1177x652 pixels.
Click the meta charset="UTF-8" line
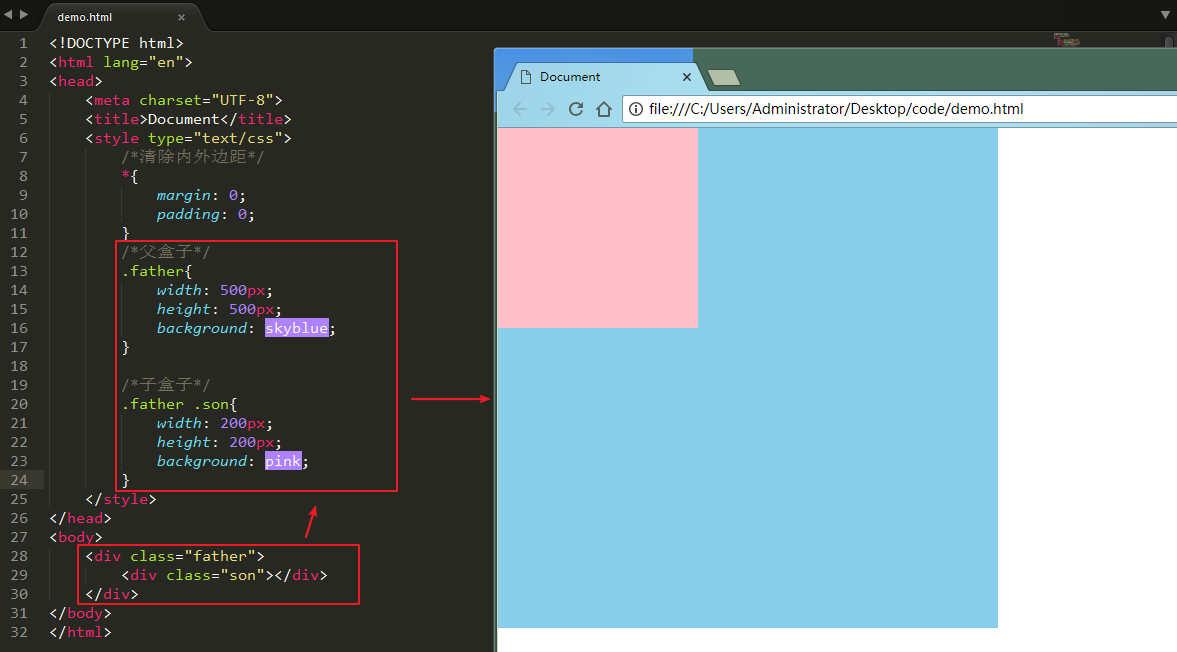[184, 100]
